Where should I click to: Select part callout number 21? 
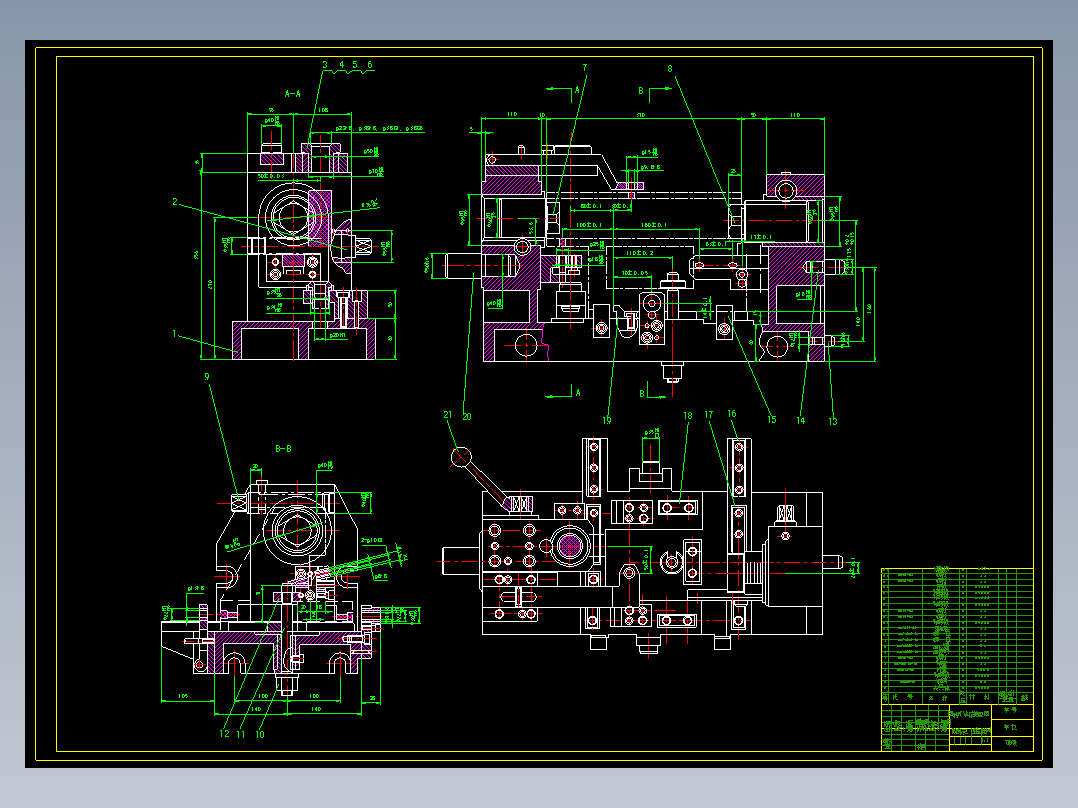(x=448, y=415)
